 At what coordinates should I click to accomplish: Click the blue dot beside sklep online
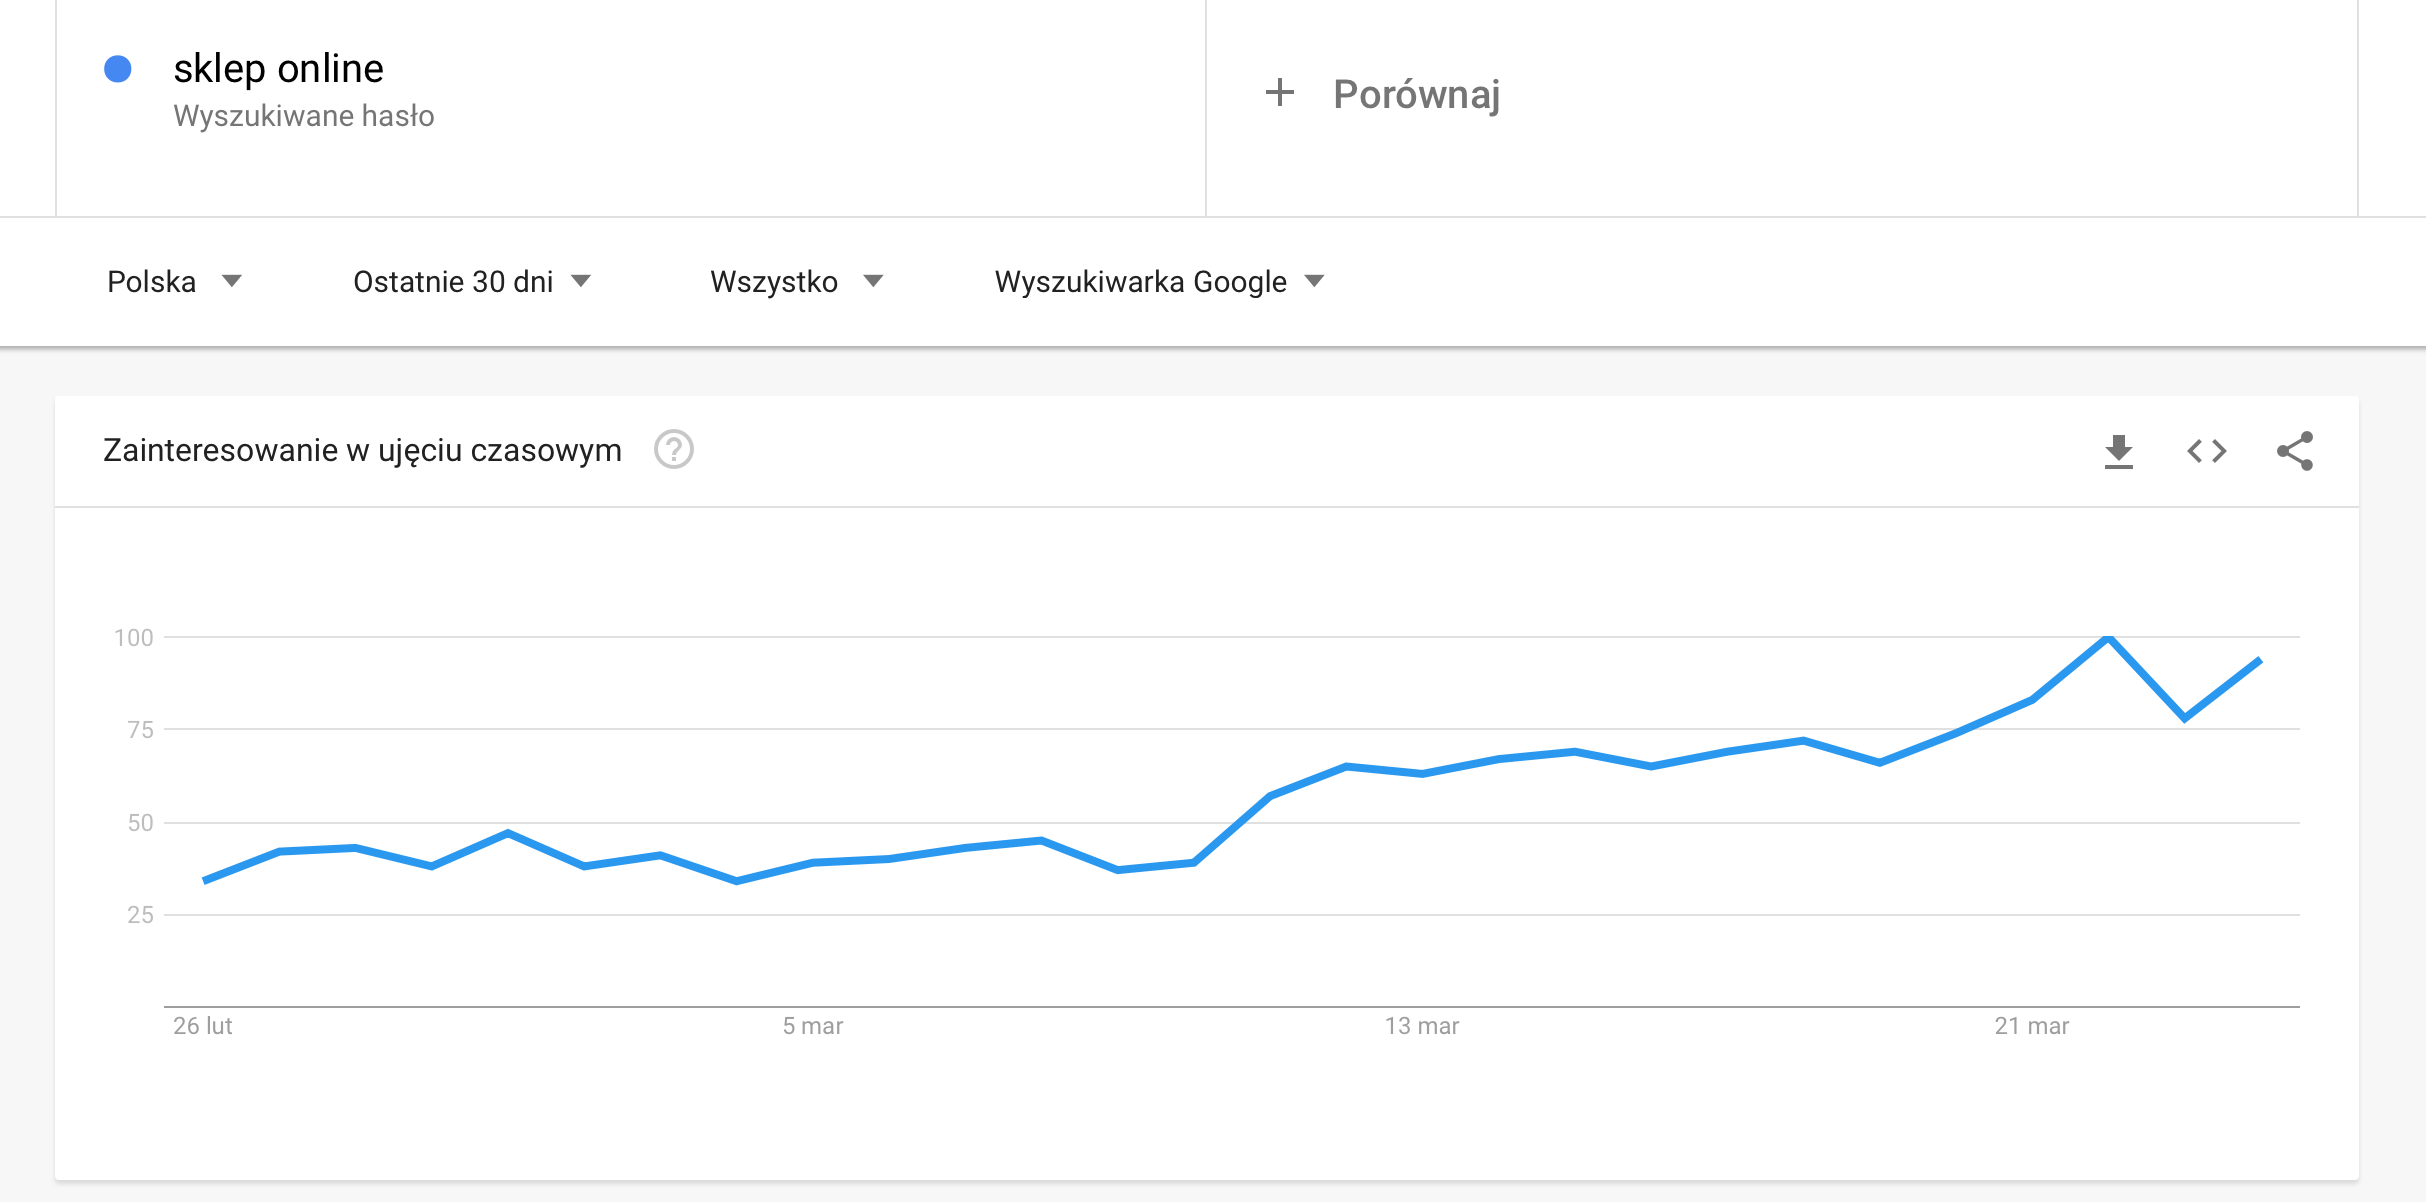(x=118, y=69)
